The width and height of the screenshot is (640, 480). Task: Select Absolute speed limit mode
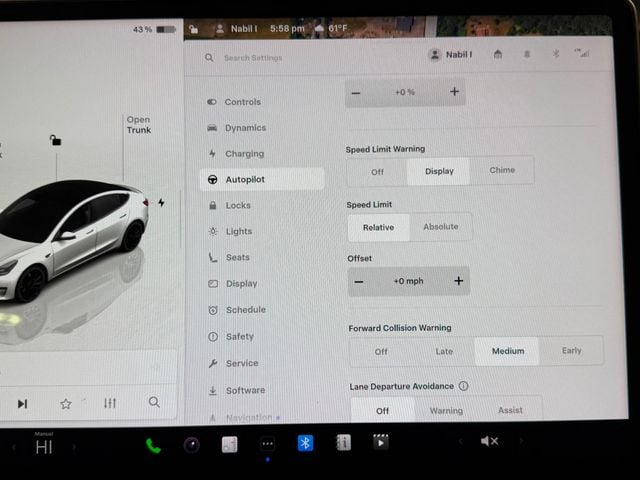[440, 227]
